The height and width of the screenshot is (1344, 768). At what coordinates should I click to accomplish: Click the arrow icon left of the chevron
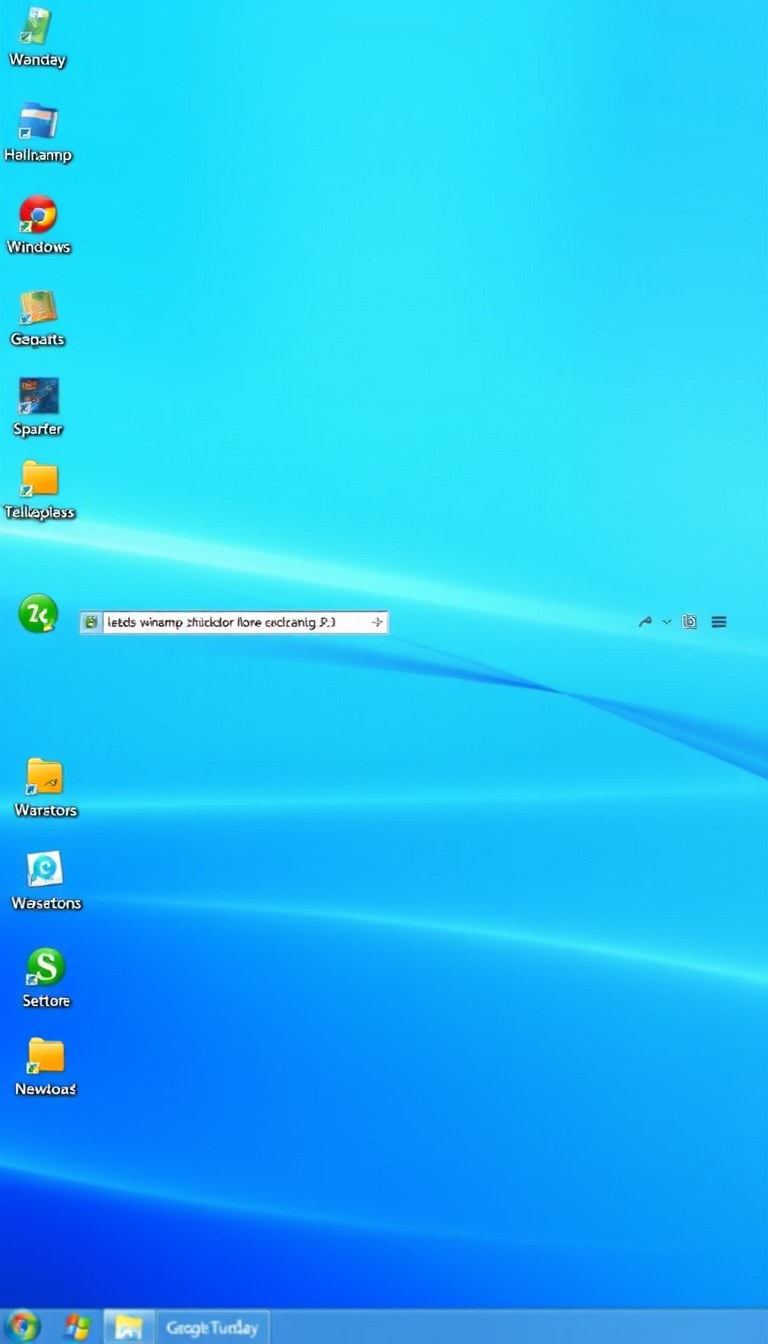(645, 622)
